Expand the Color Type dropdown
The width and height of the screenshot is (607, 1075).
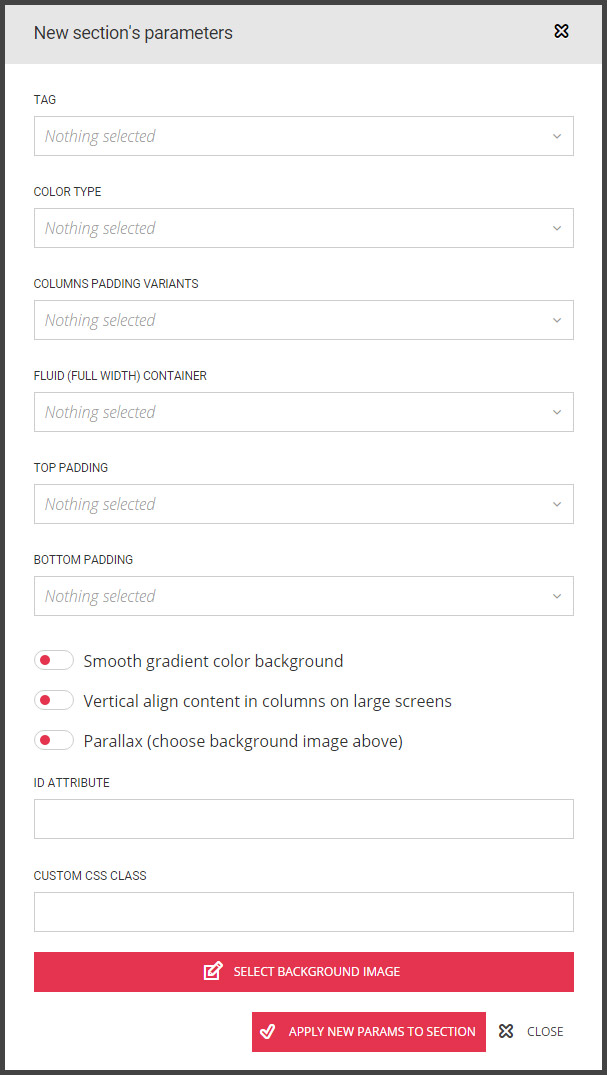point(303,228)
